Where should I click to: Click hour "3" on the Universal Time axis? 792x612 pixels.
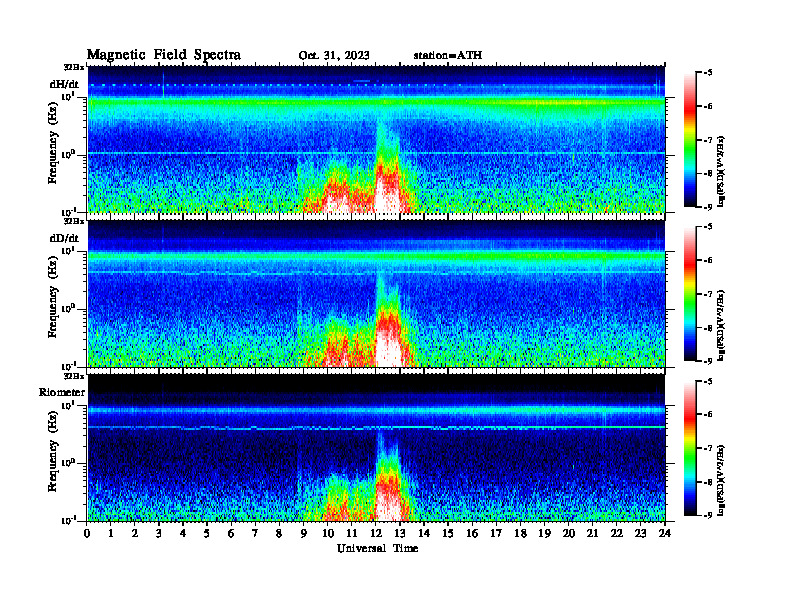tap(159, 533)
